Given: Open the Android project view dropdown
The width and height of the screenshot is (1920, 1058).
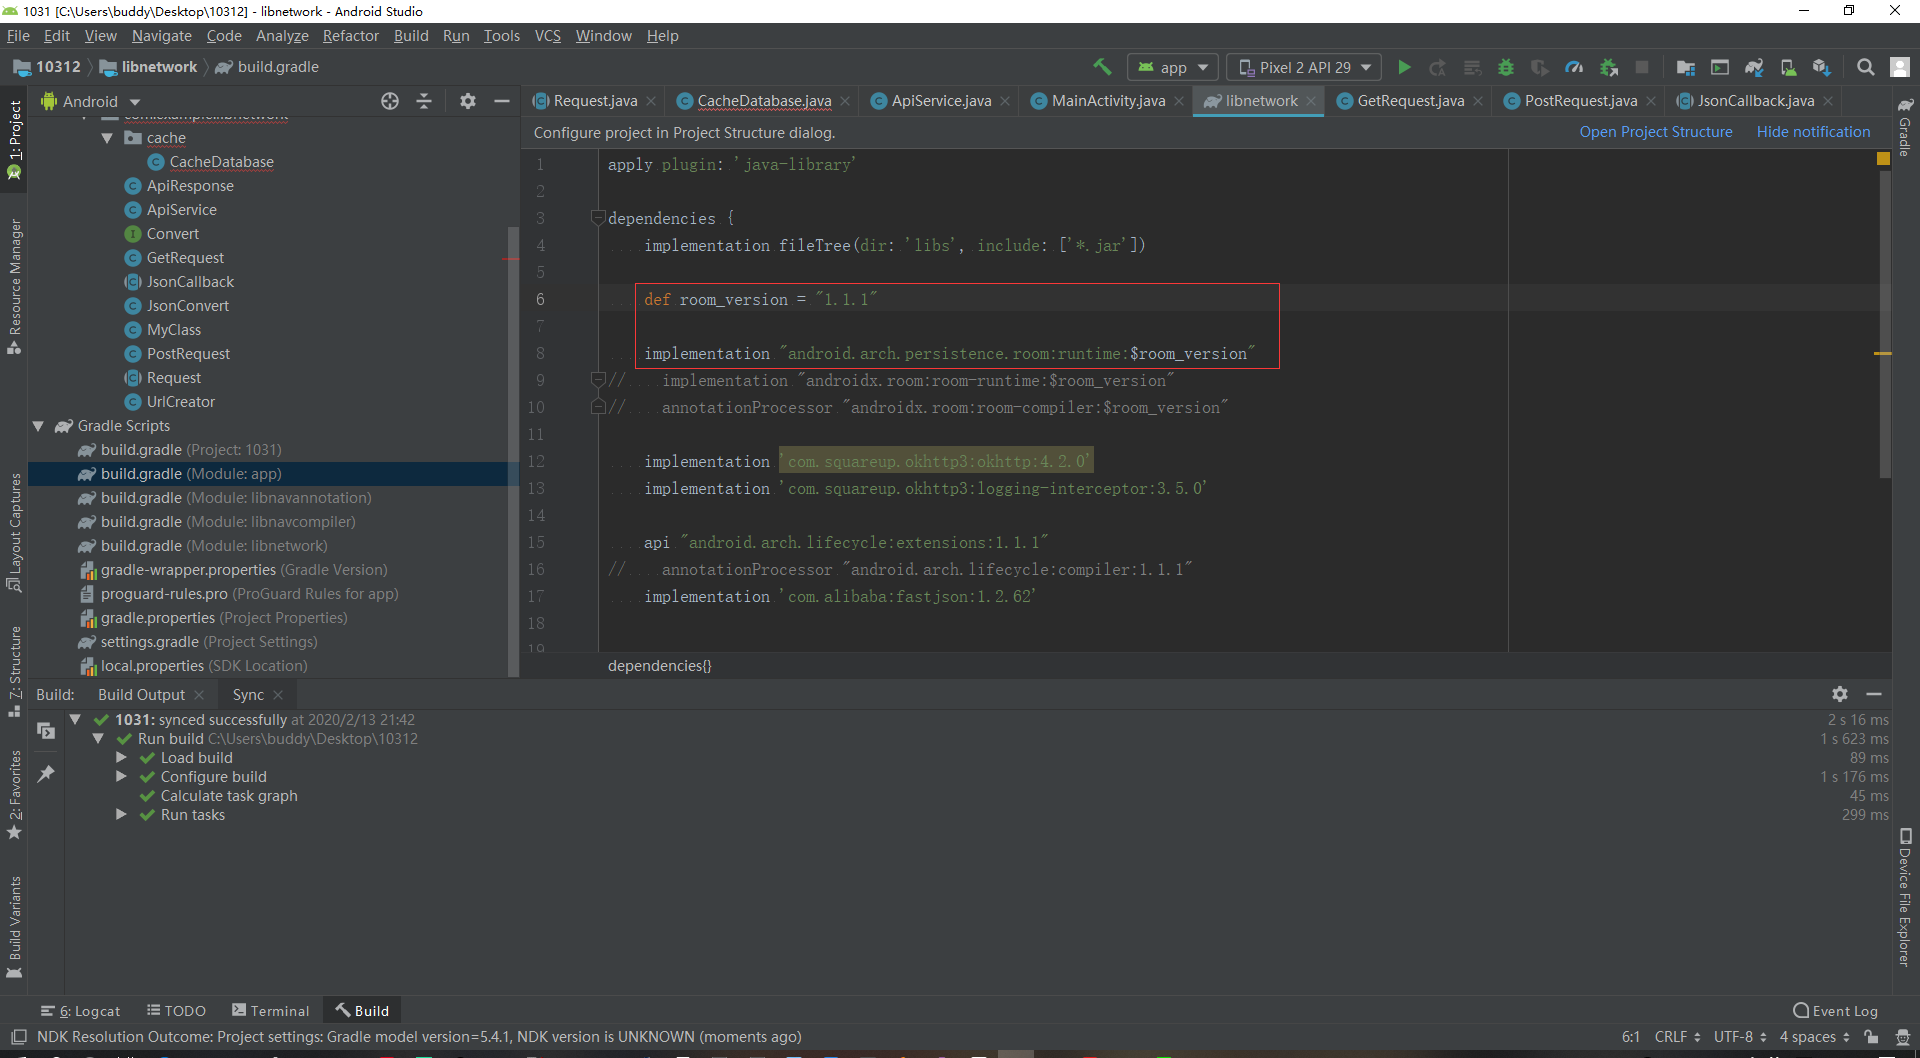Looking at the screenshot, I should (90, 101).
